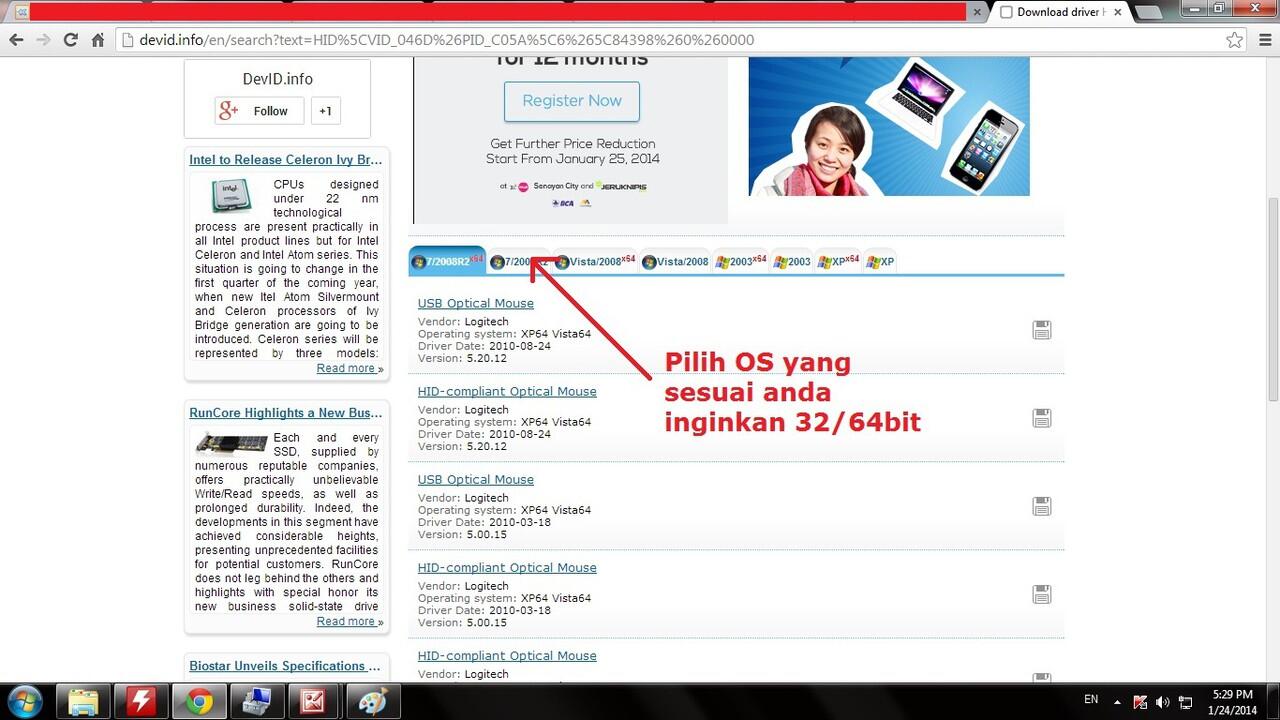Switch to the Vista/2008 x64 driver tab
Screen dimensions: 1280x720
600,261
